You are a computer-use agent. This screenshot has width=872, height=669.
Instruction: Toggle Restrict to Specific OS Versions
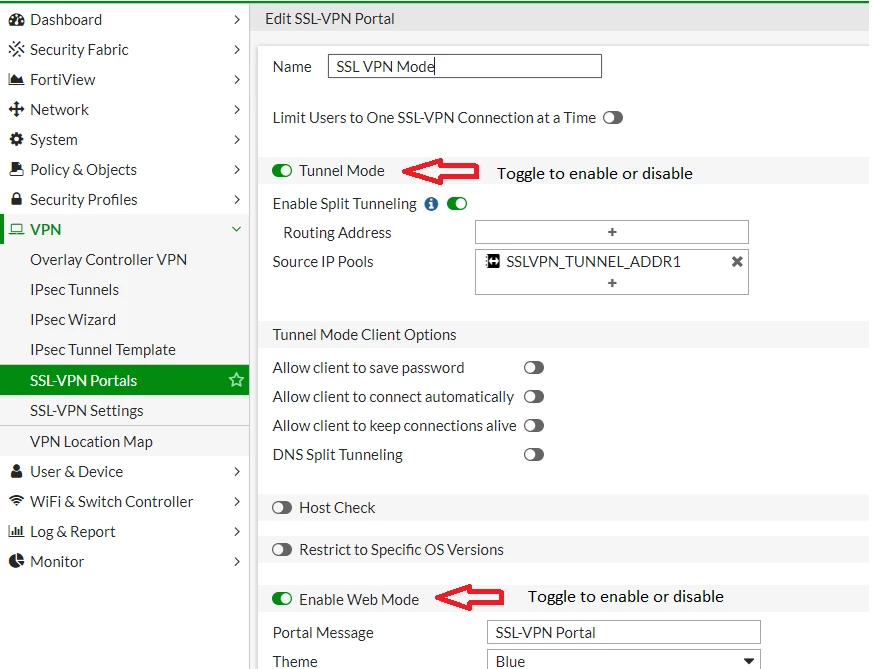pyautogui.click(x=282, y=550)
